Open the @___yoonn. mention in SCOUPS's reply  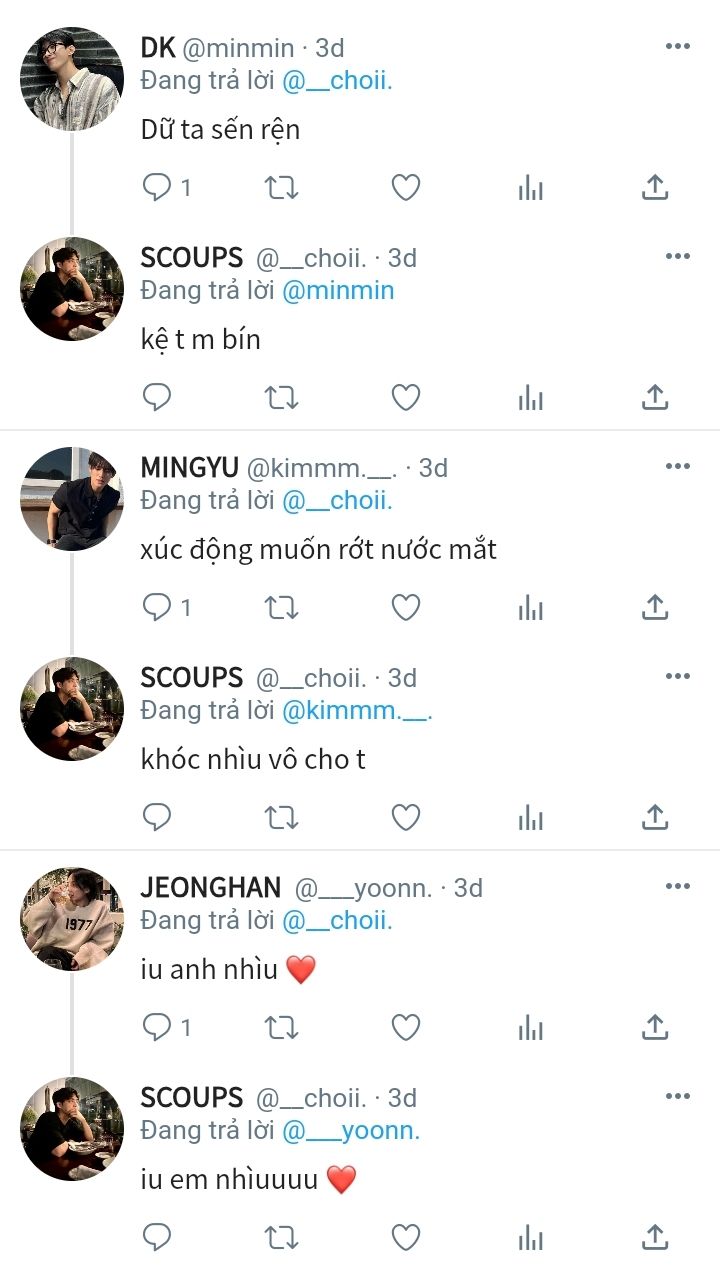click(x=351, y=1130)
